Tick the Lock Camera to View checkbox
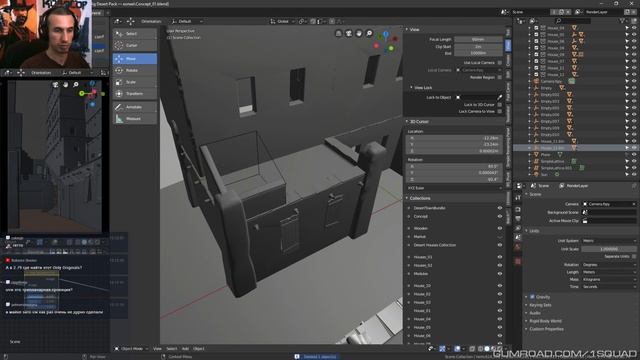This screenshot has height=360, width=640. point(500,111)
